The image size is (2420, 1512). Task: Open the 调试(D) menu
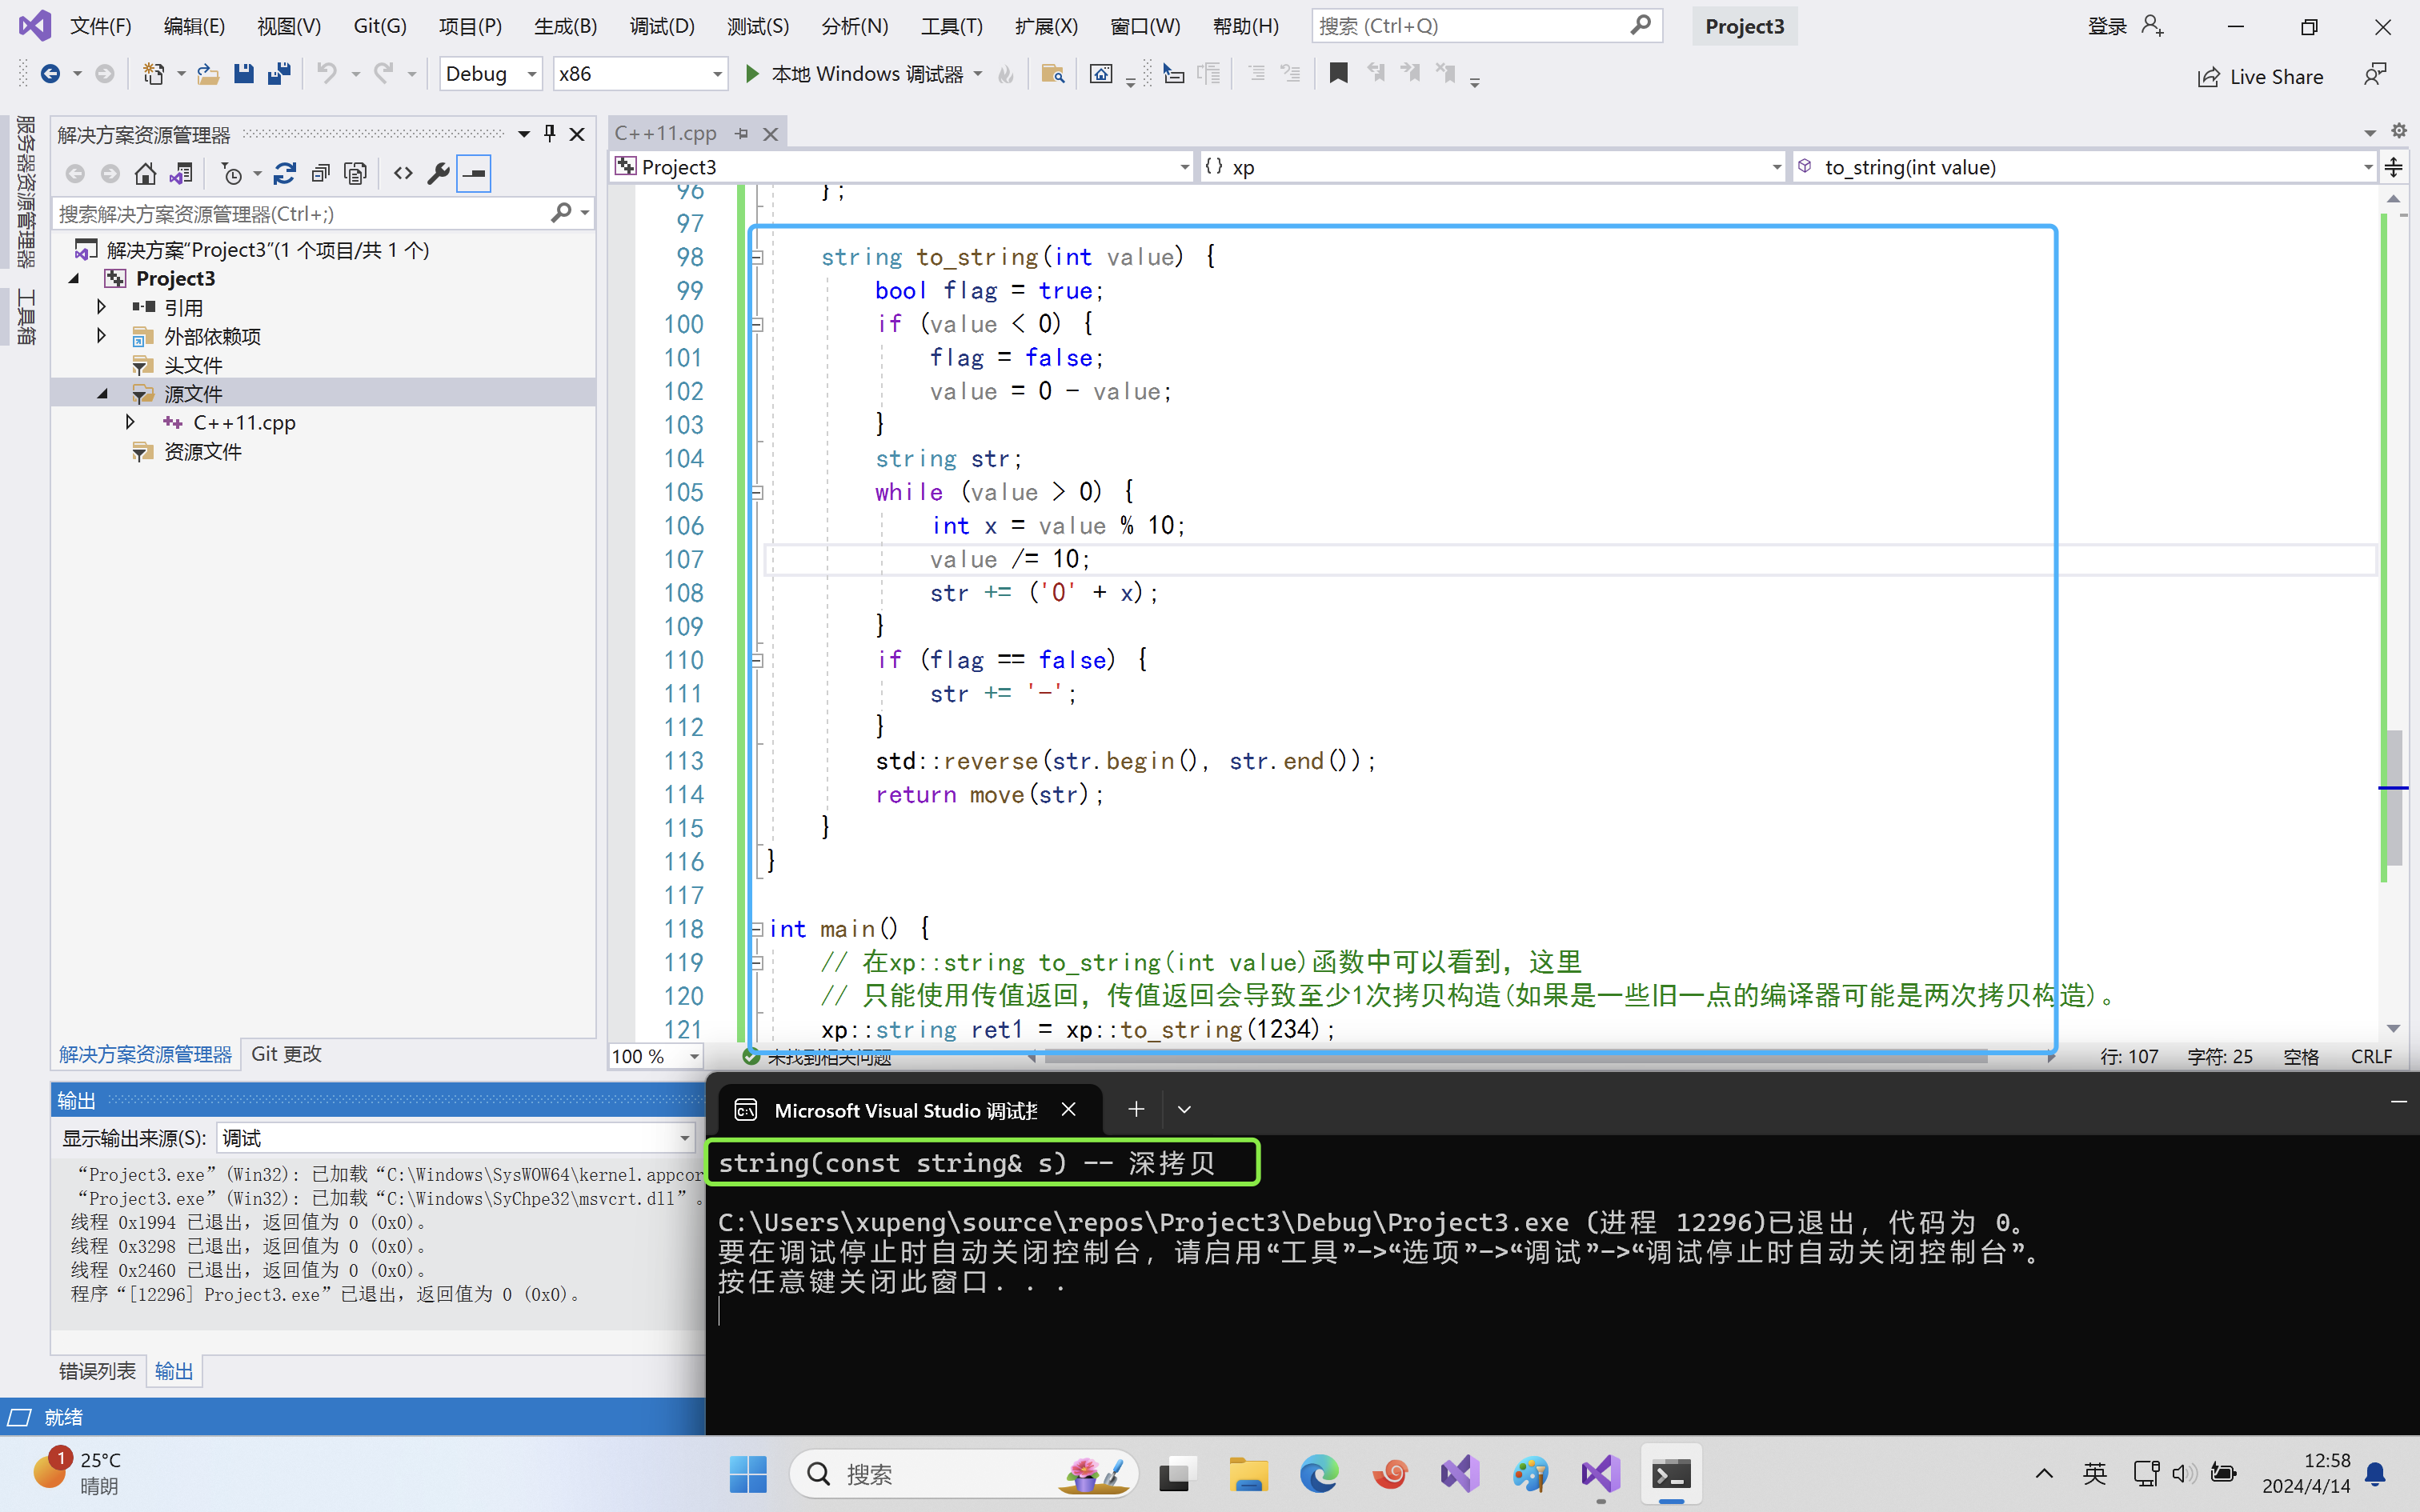click(661, 26)
